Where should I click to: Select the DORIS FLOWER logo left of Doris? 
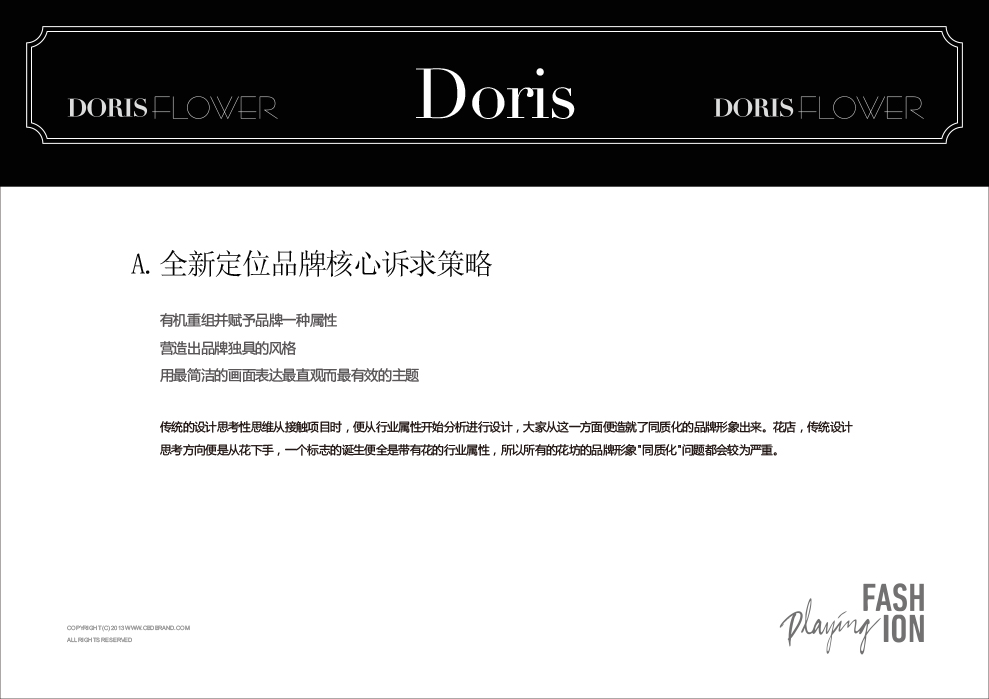point(173,108)
